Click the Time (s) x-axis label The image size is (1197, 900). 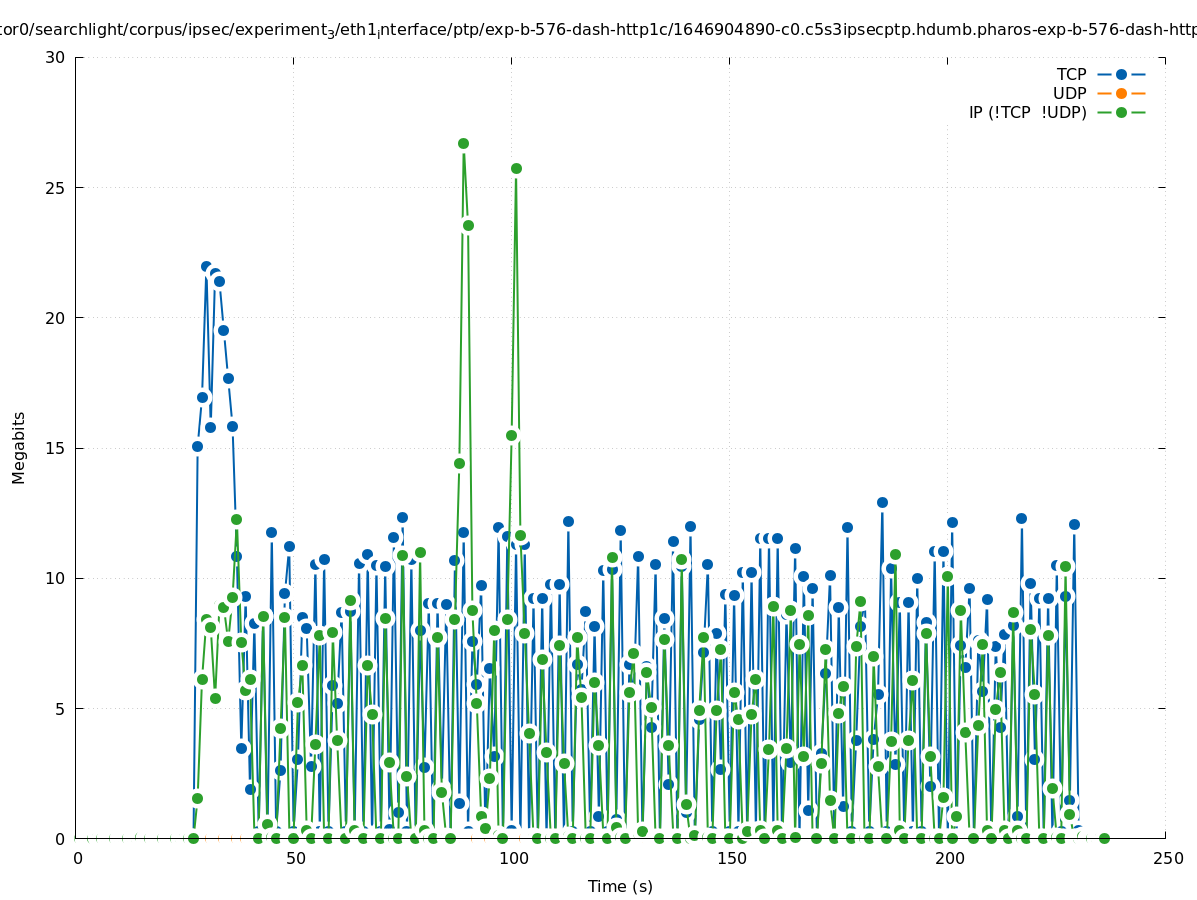[x=620, y=886]
